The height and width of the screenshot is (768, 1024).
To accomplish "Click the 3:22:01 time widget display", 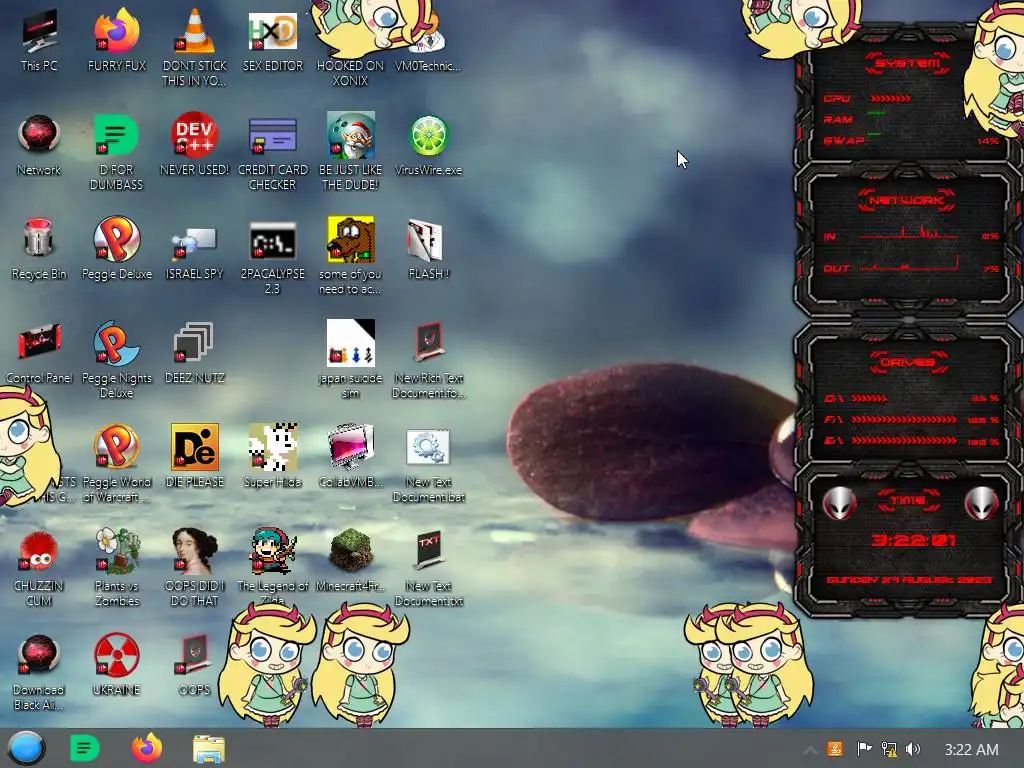I will [x=913, y=540].
